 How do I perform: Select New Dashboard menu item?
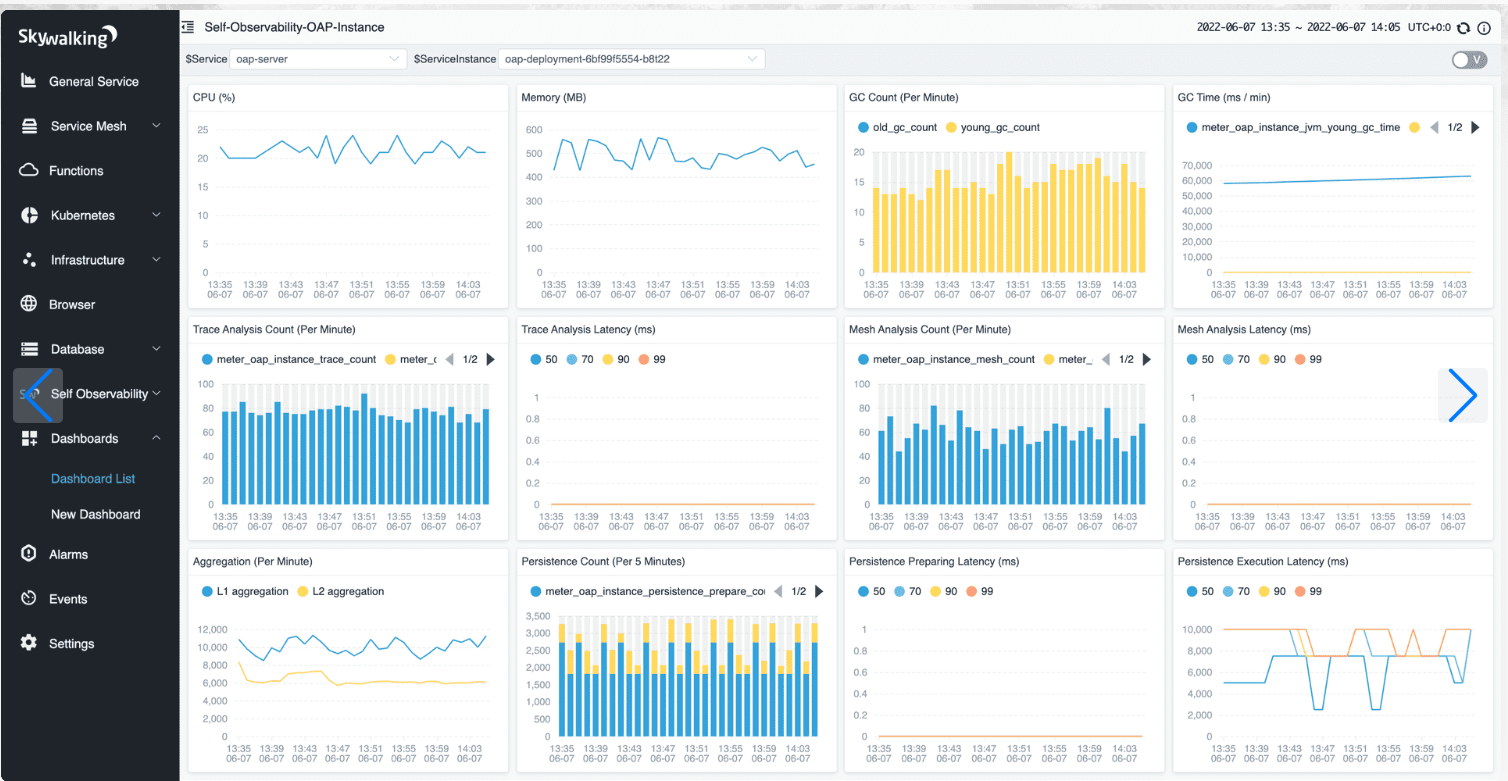(x=96, y=514)
